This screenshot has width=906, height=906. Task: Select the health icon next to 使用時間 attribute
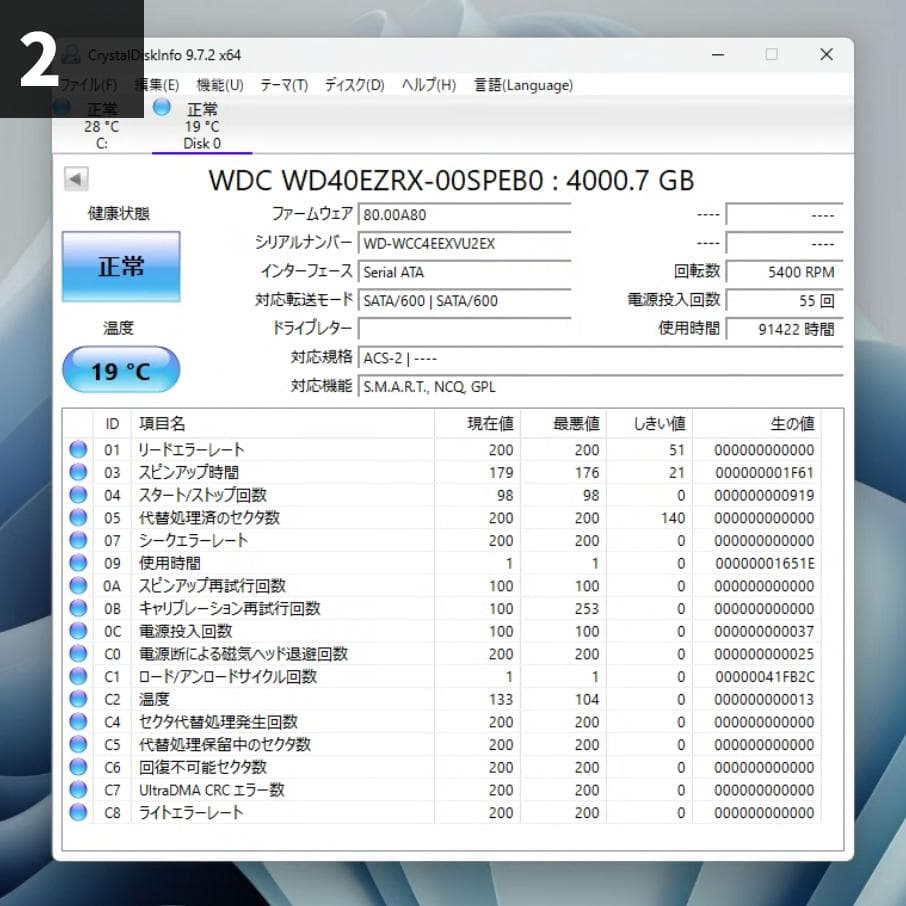click(x=78, y=563)
